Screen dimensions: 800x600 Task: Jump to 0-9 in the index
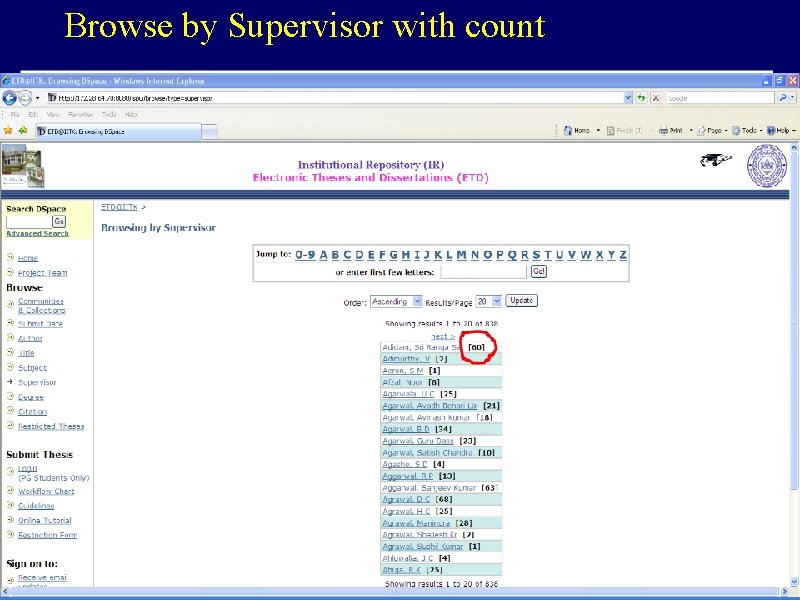pos(305,255)
